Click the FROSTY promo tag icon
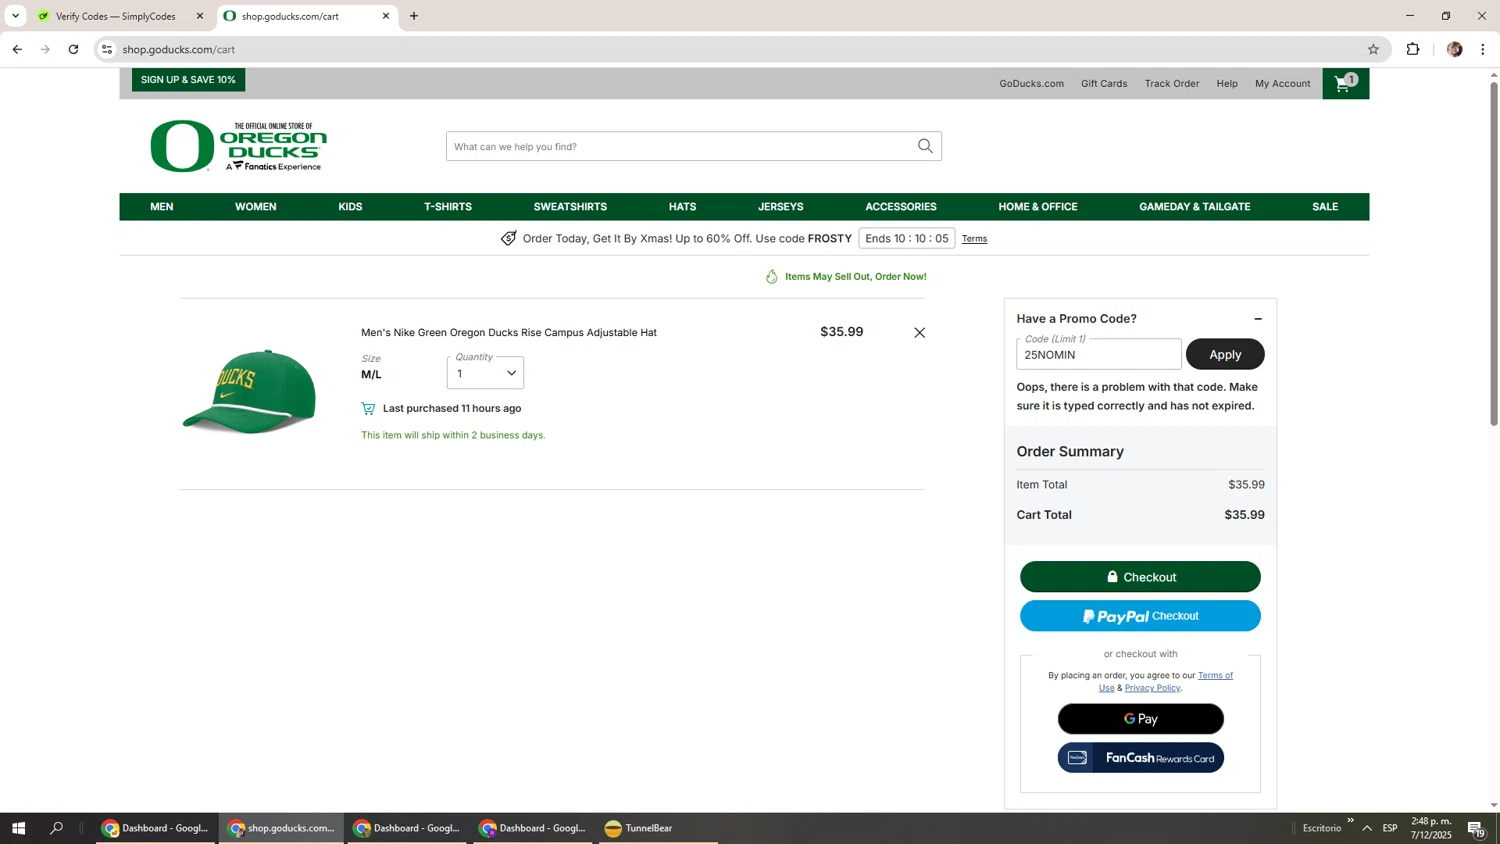The width and height of the screenshot is (1500, 844). [508, 239]
